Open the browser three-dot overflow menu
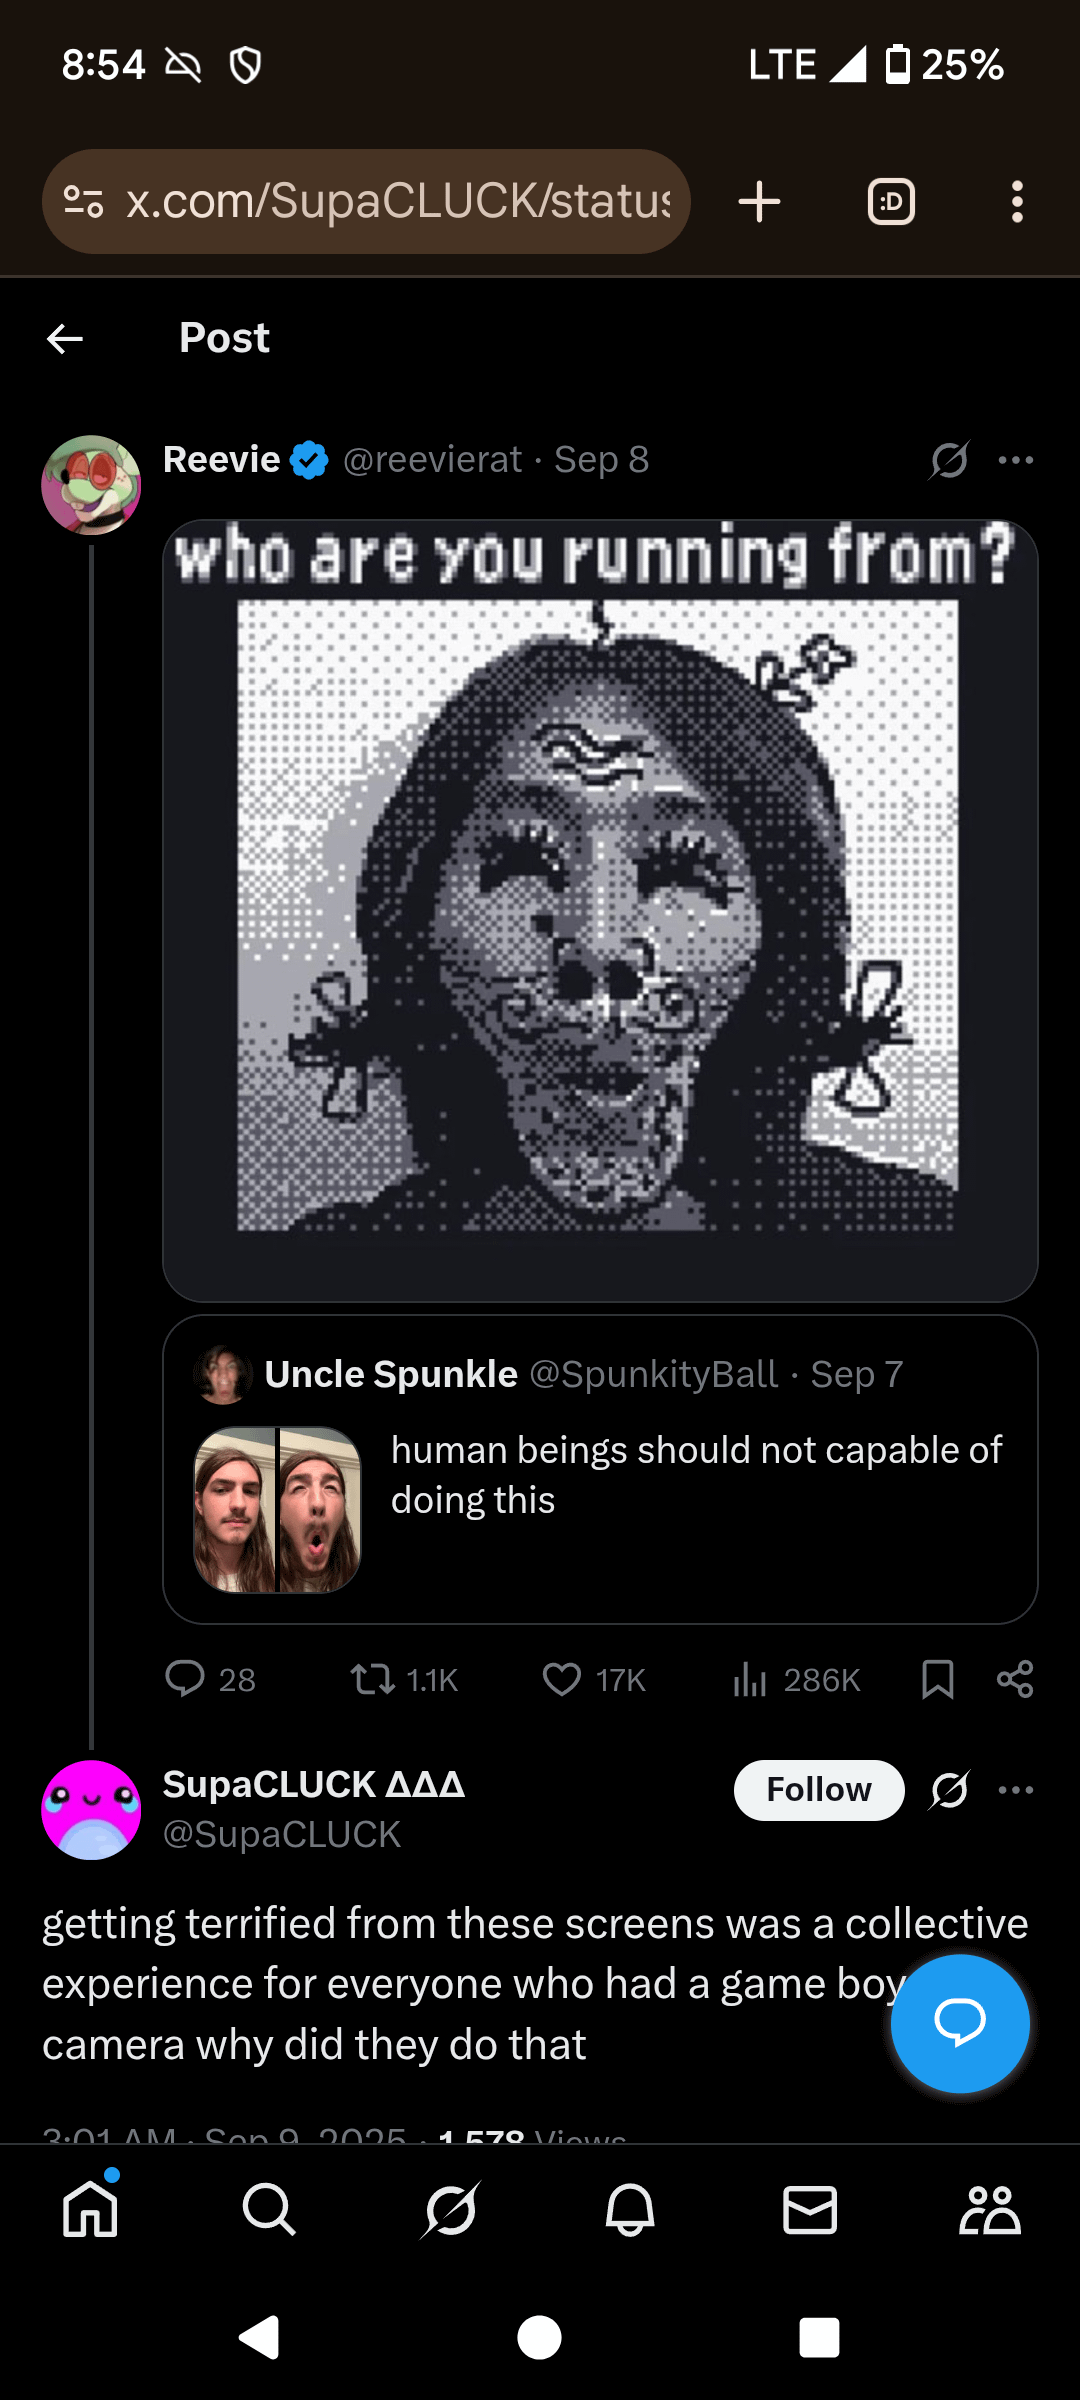This screenshot has width=1080, height=2400. pos(1017,202)
